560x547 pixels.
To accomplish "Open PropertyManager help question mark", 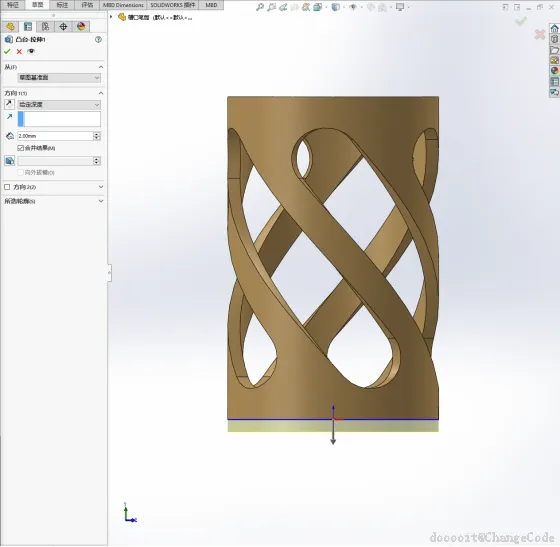I will pos(98,40).
